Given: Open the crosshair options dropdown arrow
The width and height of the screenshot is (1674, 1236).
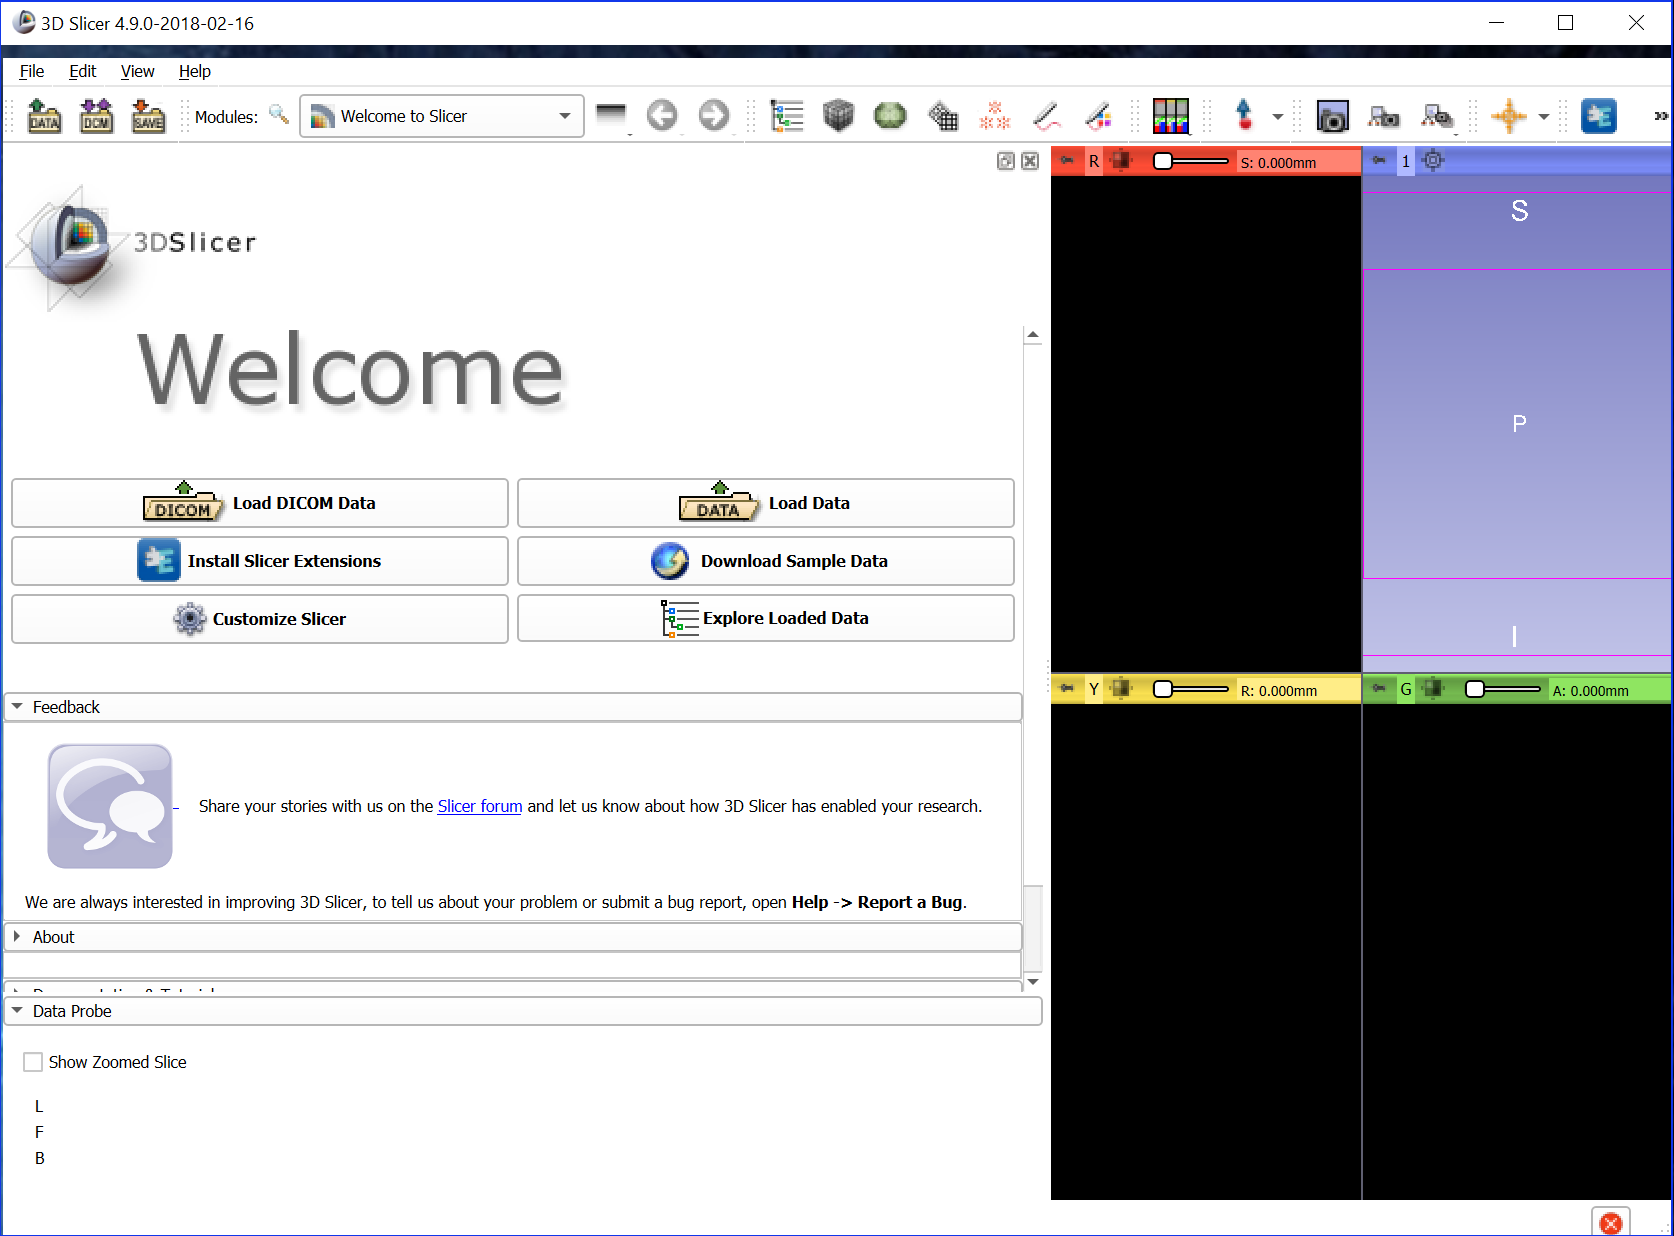Looking at the screenshot, I should click(x=1544, y=117).
